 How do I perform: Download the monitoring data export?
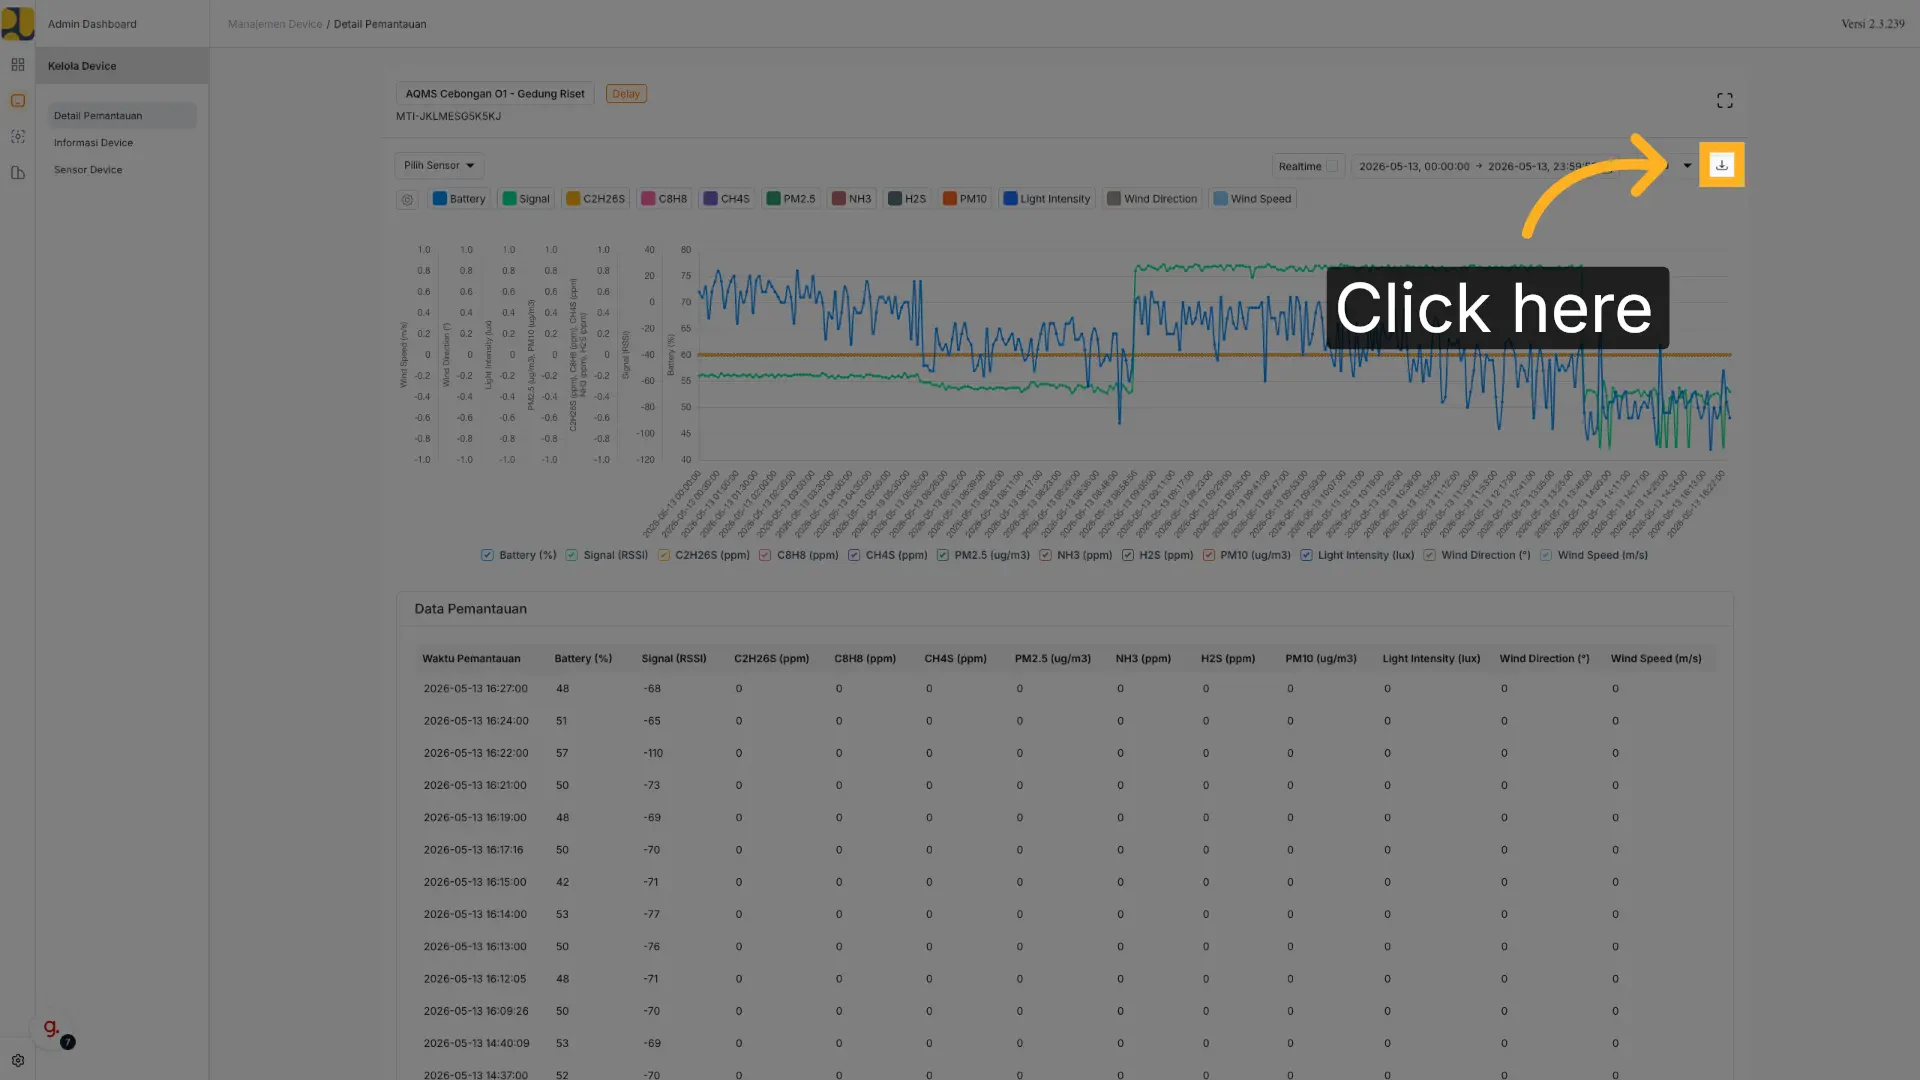pyautogui.click(x=1721, y=165)
